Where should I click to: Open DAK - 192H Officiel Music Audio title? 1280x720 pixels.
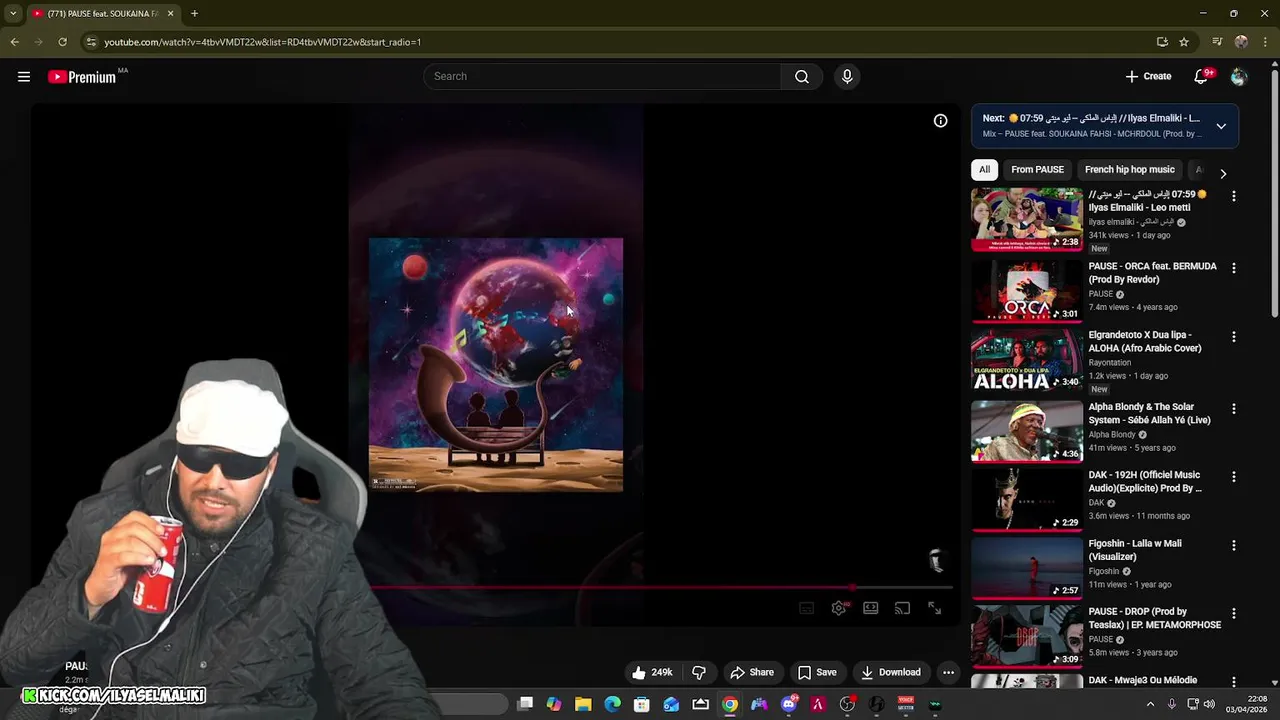[x=1146, y=482]
